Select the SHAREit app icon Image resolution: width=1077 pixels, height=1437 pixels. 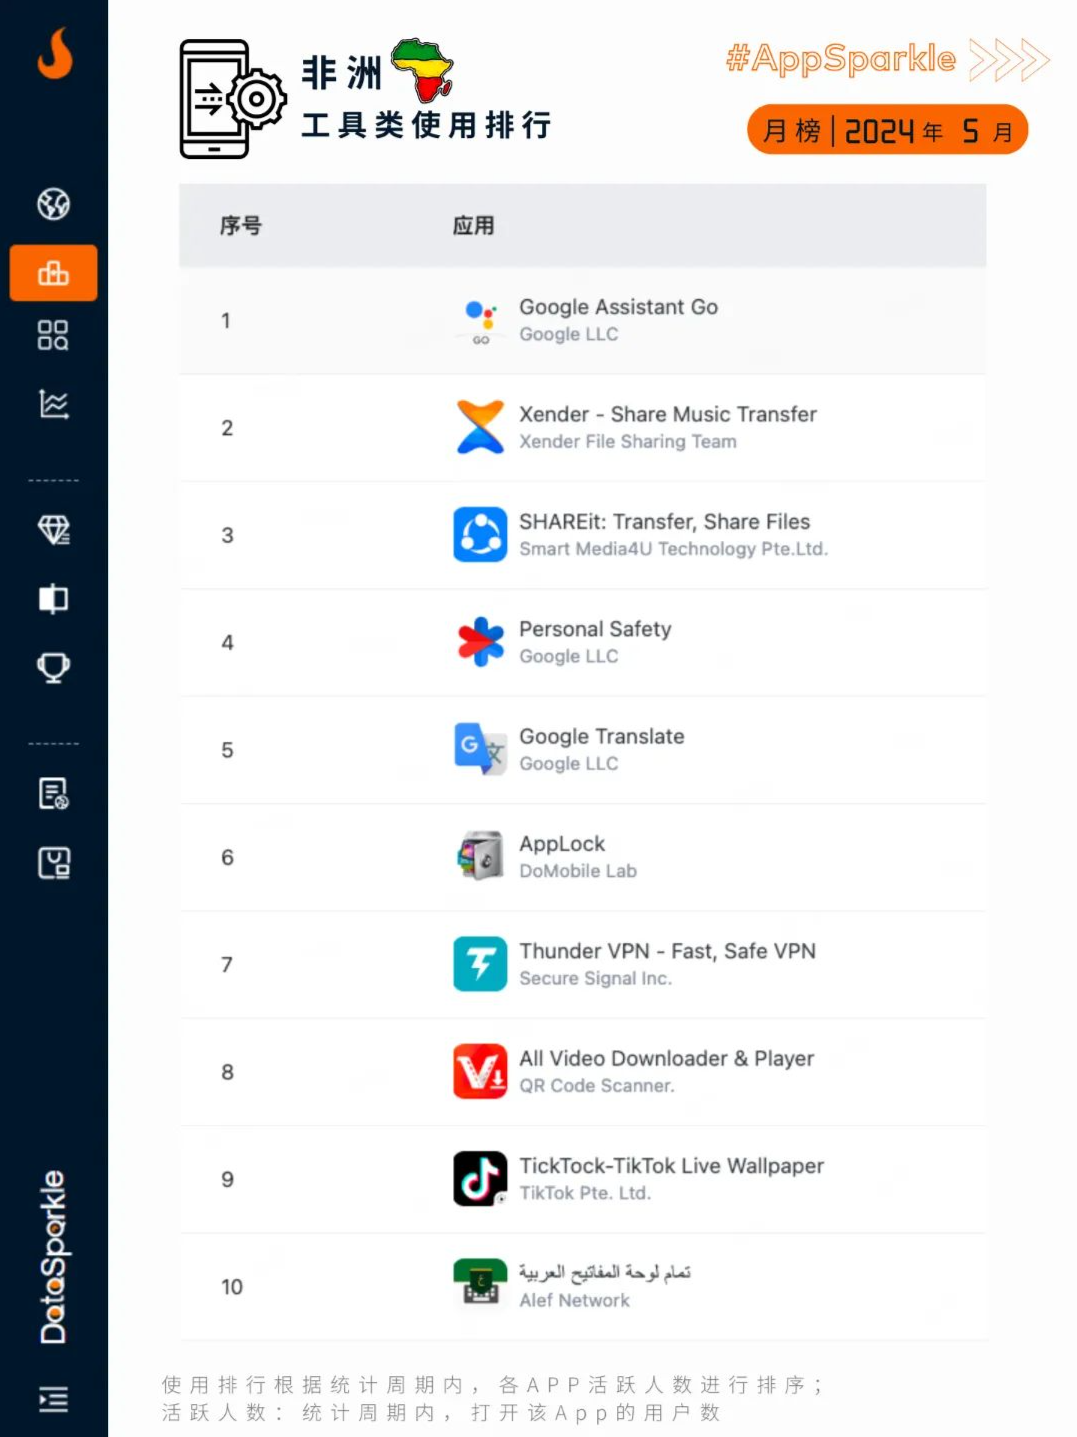coord(480,534)
